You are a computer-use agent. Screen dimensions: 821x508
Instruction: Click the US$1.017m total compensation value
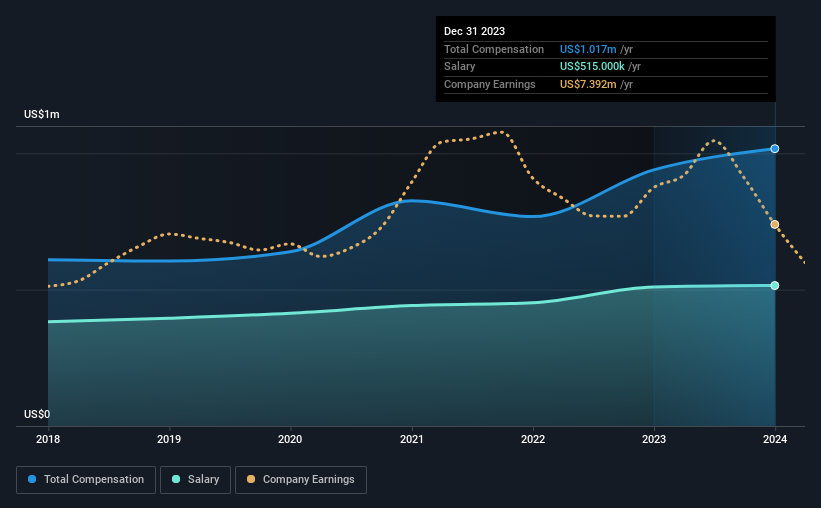tap(588, 49)
